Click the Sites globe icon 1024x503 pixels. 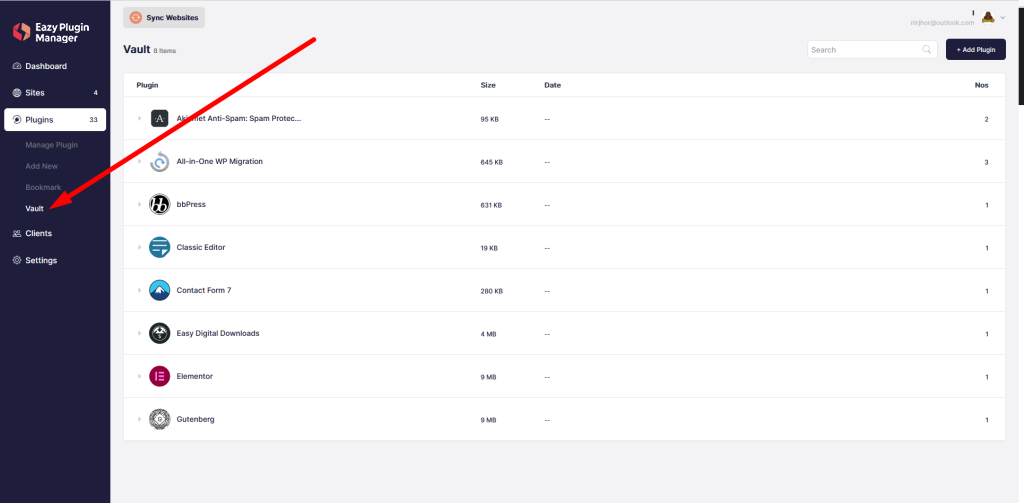point(17,93)
